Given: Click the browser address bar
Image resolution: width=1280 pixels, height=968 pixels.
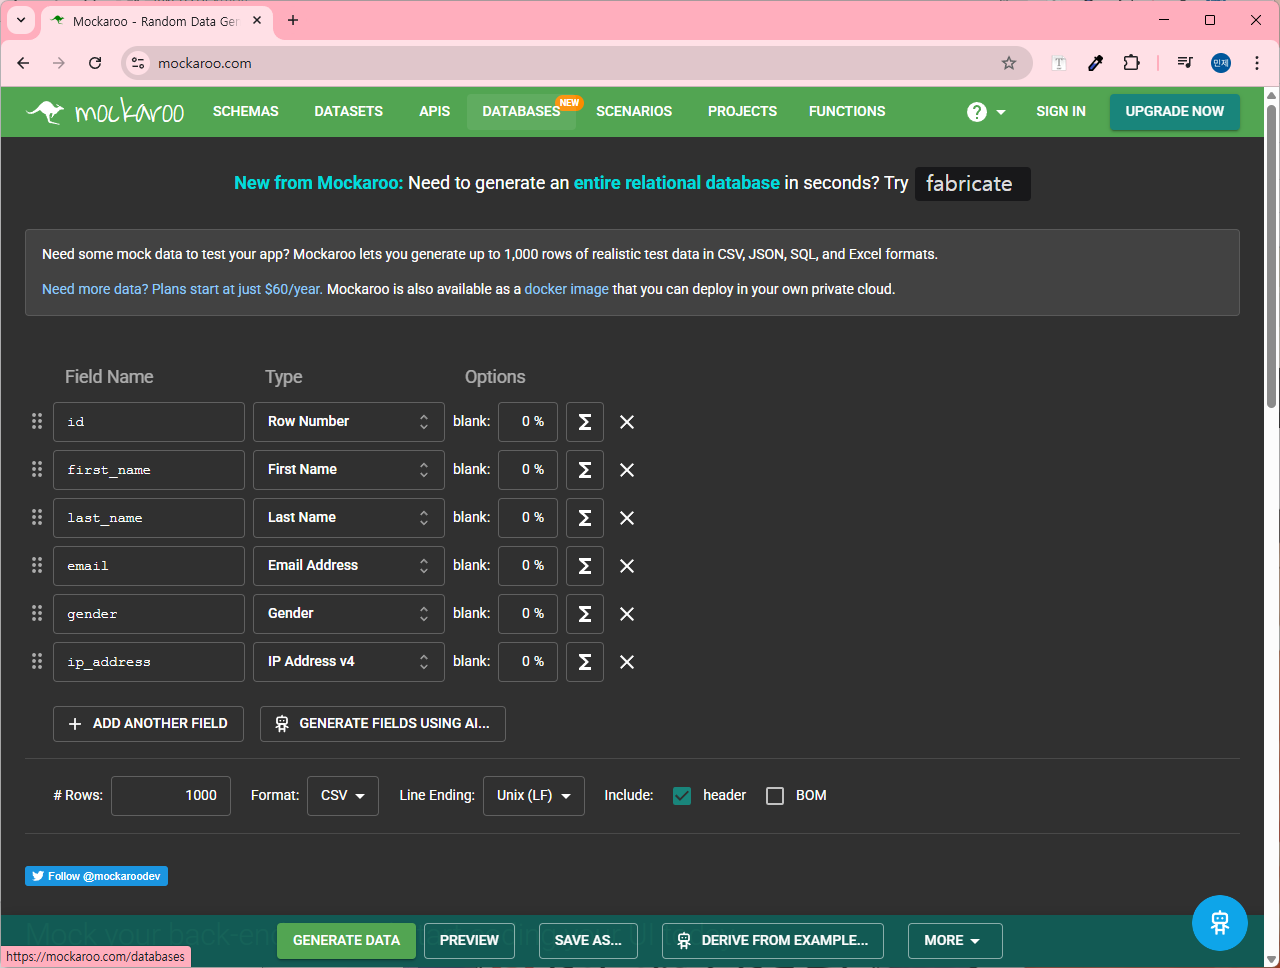Looking at the screenshot, I should (x=575, y=63).
